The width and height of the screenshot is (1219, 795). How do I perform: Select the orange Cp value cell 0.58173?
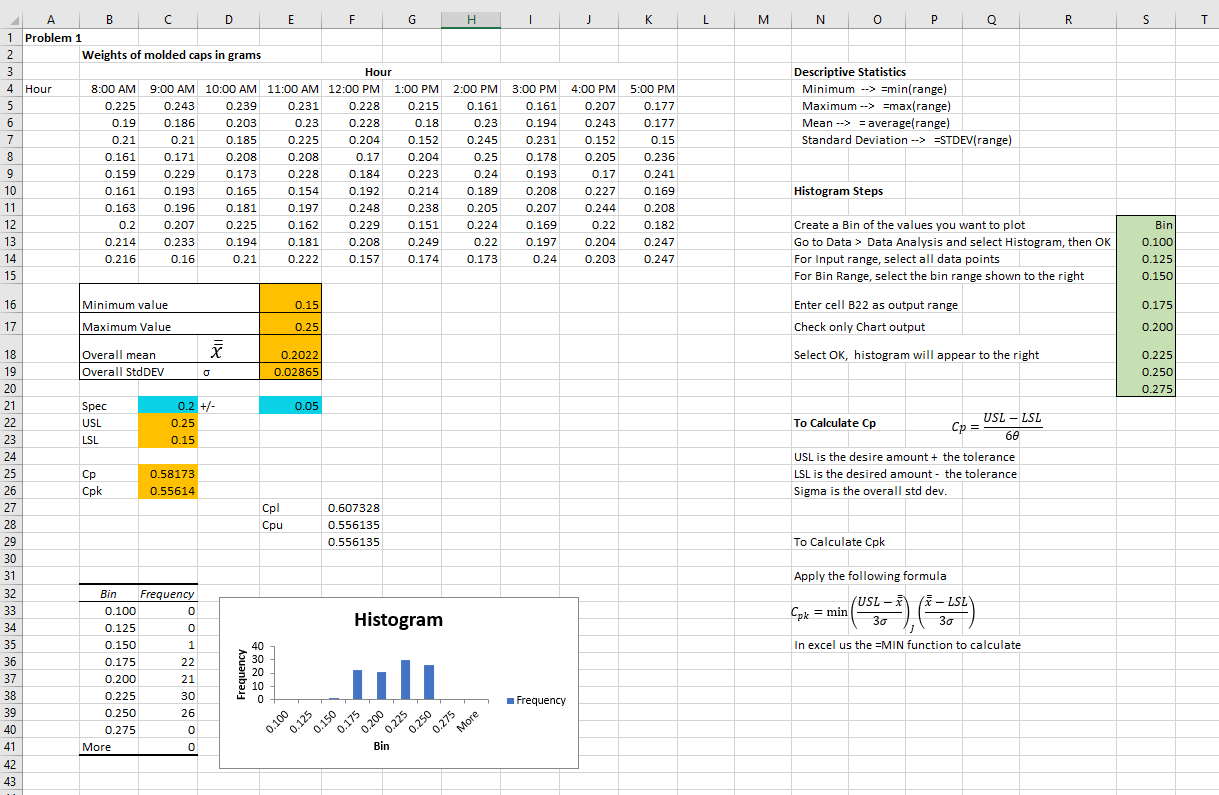[x=167, y=474]
